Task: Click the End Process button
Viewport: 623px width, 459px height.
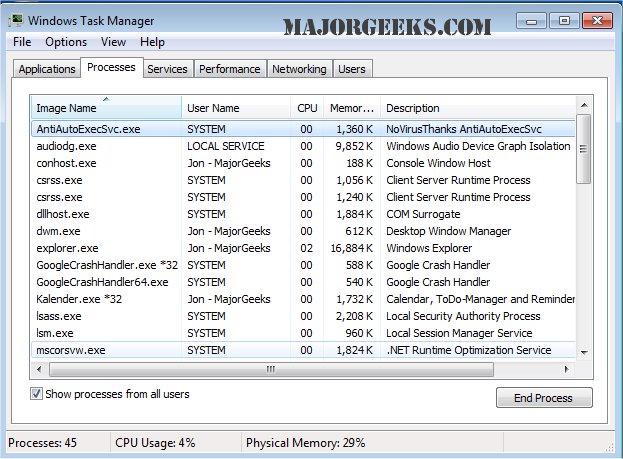Action: (x=544, y=397)
